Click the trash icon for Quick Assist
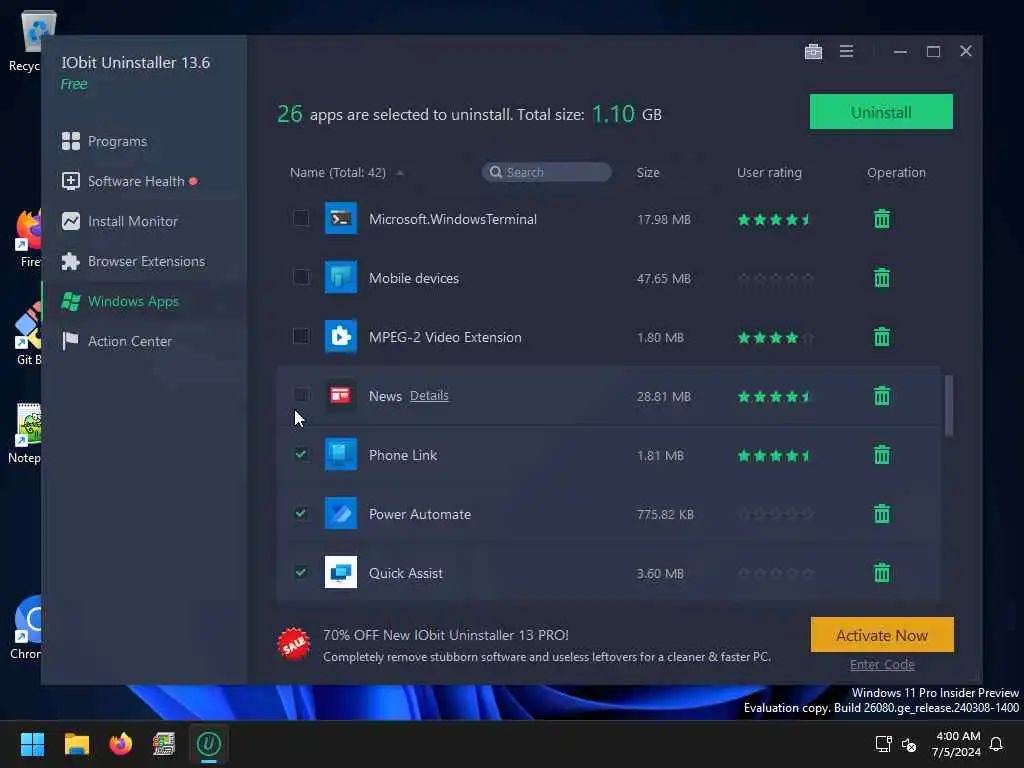Viewport: 1024px width, 768px height. [882, 573]
